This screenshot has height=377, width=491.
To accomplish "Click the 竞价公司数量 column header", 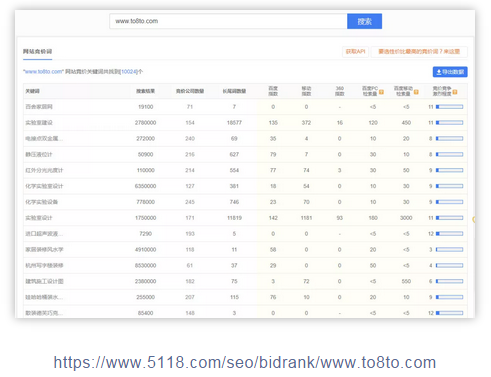I will click(x=190, y=91).
